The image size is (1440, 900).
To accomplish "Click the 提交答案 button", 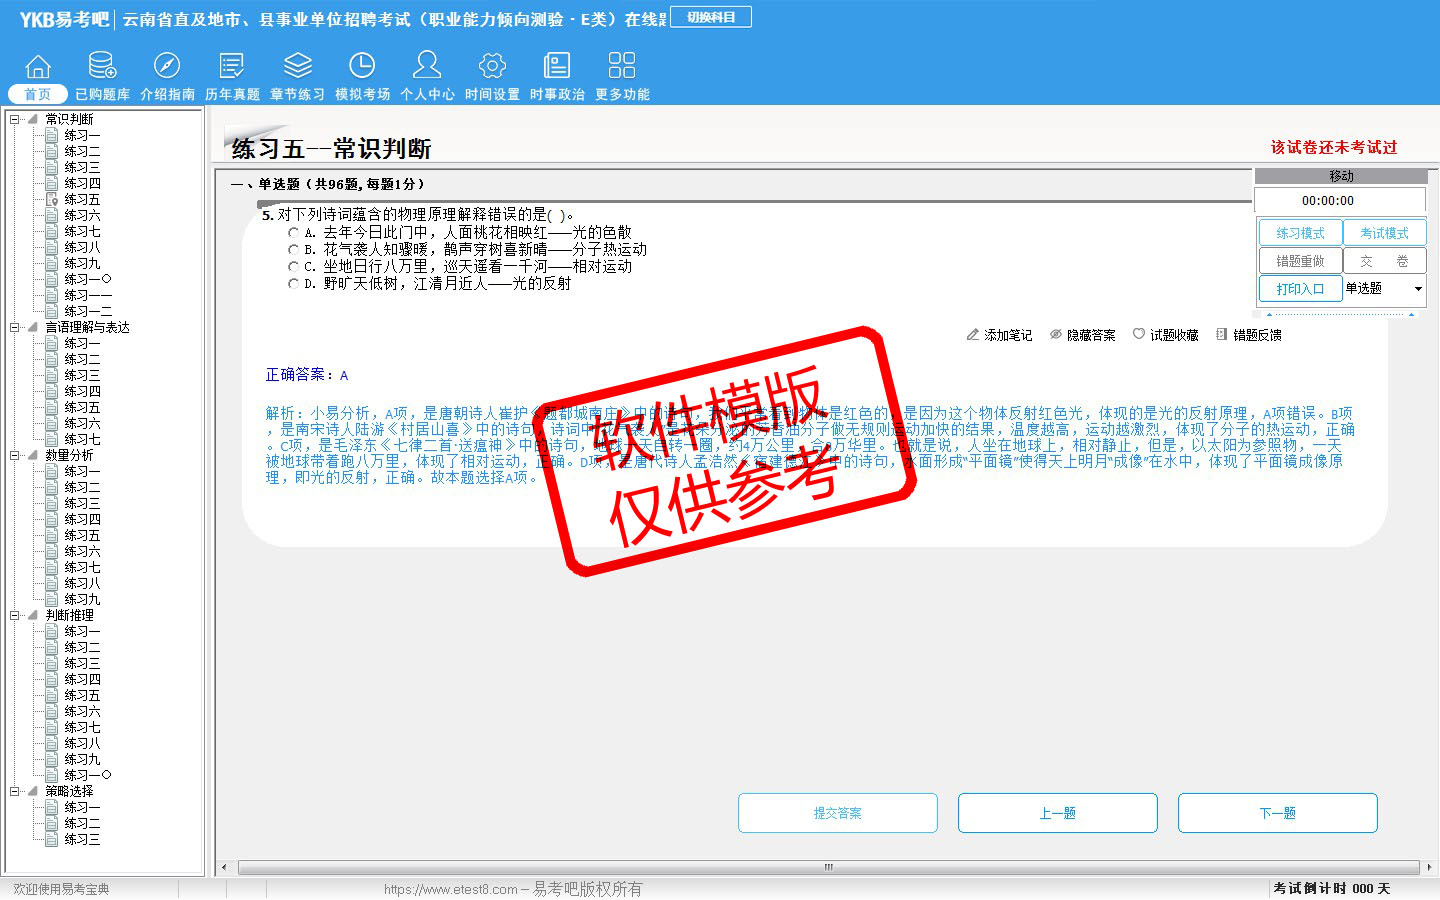I will [x=837, y=813].
